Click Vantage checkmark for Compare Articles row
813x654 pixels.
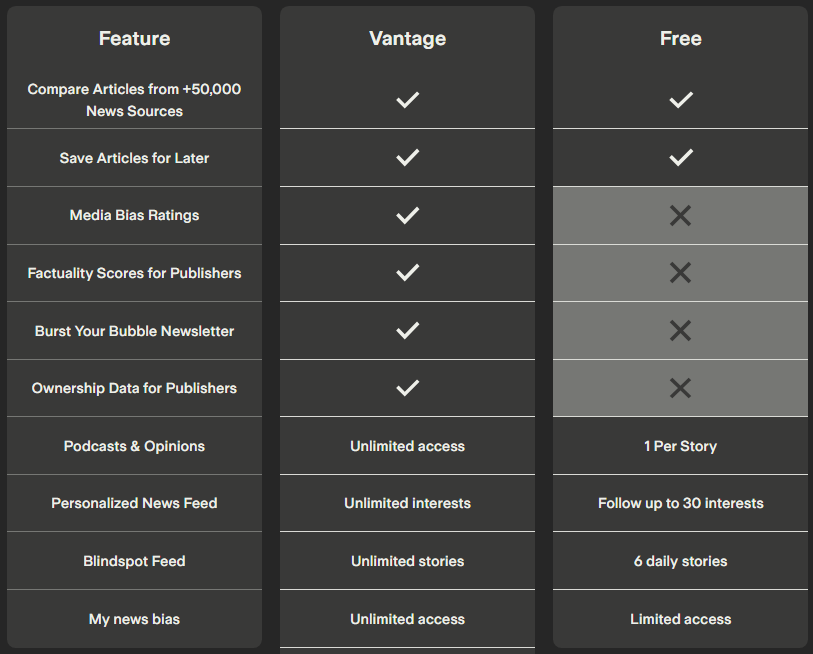408,100
